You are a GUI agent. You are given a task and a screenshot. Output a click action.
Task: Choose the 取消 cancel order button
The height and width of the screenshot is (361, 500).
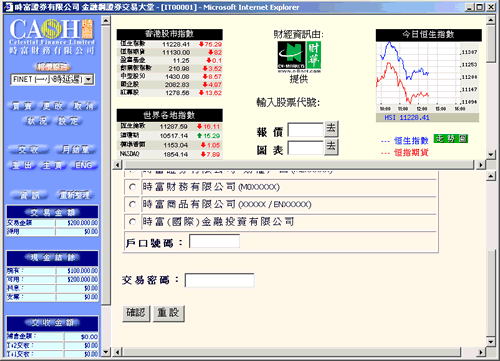point(84,106)
